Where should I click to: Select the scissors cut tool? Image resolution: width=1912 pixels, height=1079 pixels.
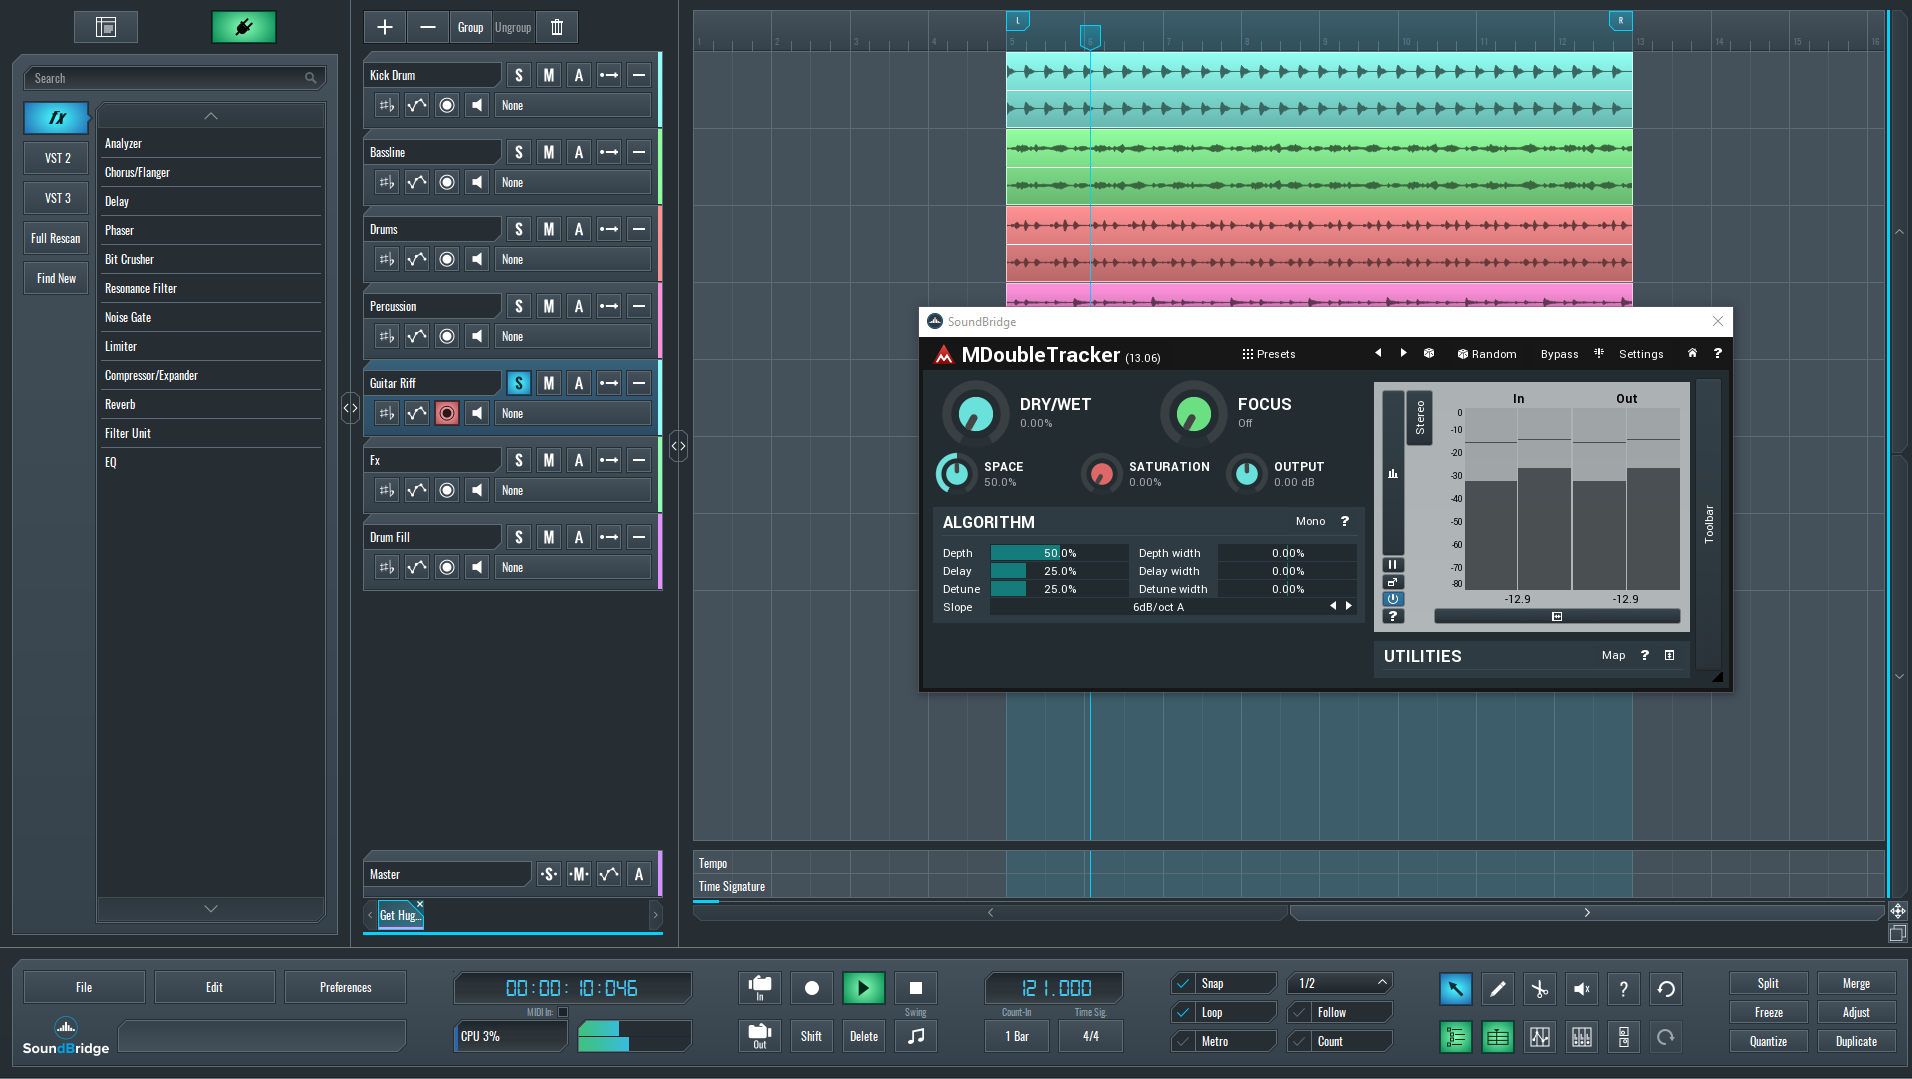(1539, 989)
